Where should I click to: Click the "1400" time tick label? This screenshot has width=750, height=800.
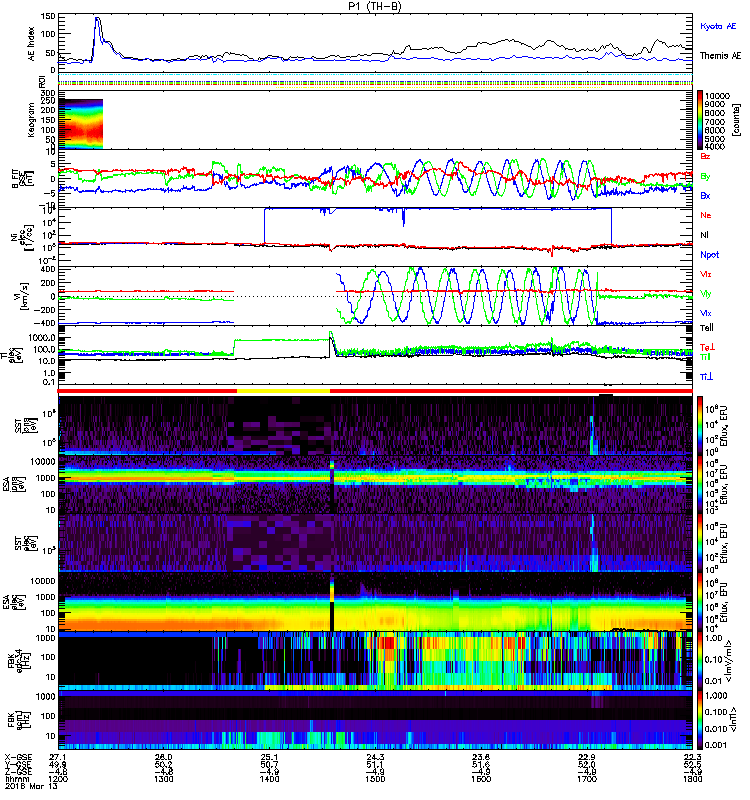(x=269, y=779)
